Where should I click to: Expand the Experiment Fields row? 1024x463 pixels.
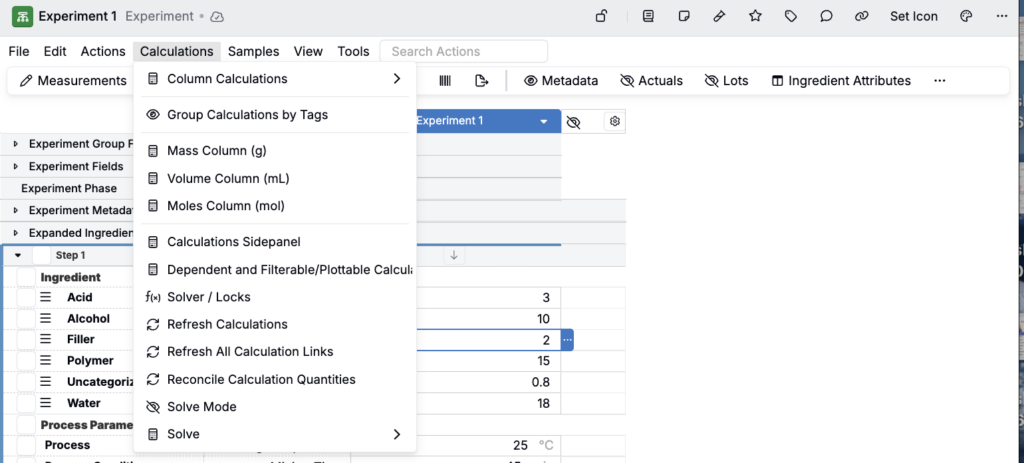point(15,166)
